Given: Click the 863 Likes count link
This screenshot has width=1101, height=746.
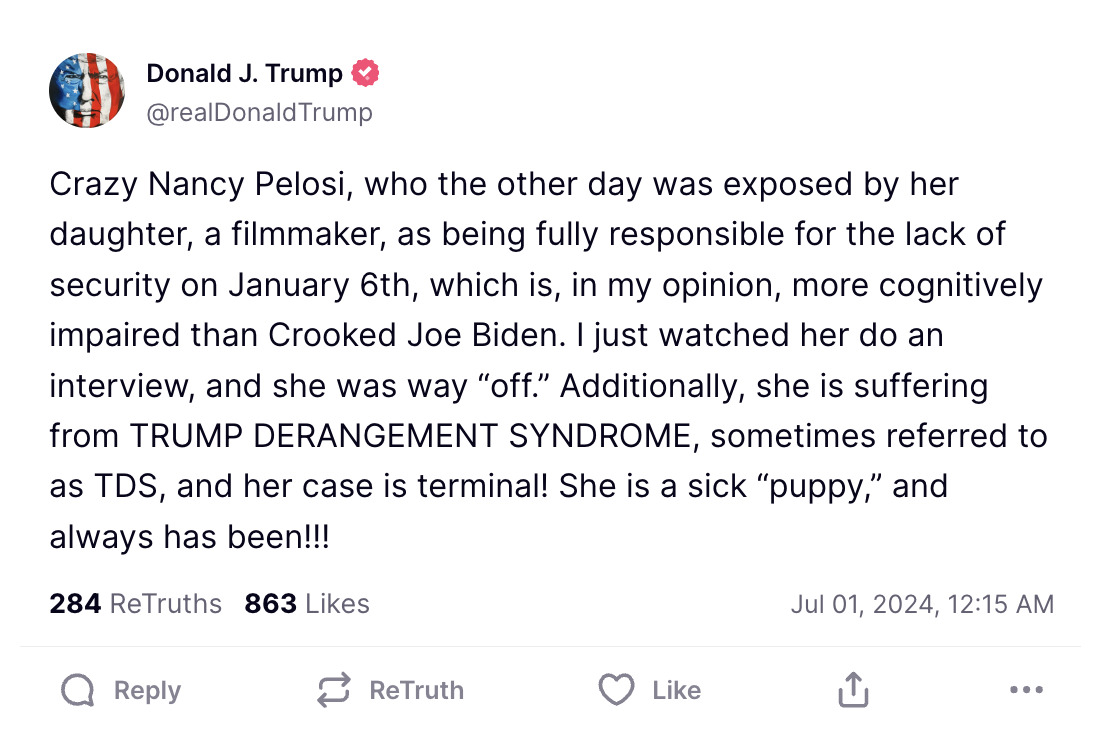Looking at the screenshot, I should 305,603.
